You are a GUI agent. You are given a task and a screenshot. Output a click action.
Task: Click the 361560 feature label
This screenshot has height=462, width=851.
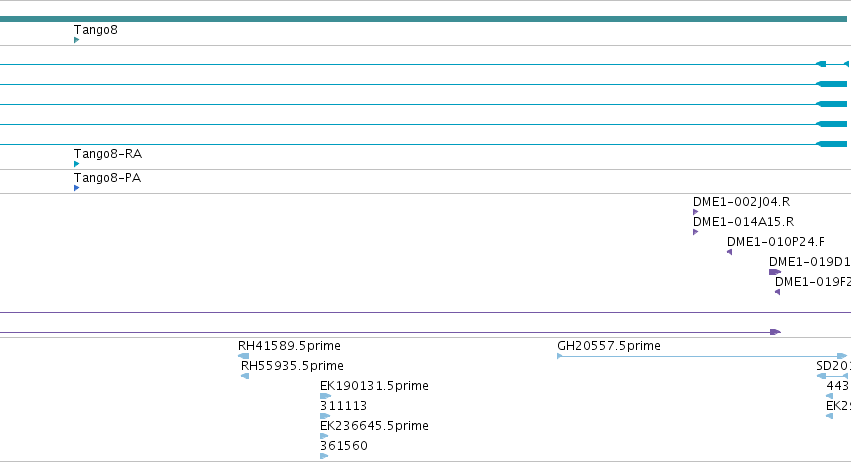click(x=344, y=446)
